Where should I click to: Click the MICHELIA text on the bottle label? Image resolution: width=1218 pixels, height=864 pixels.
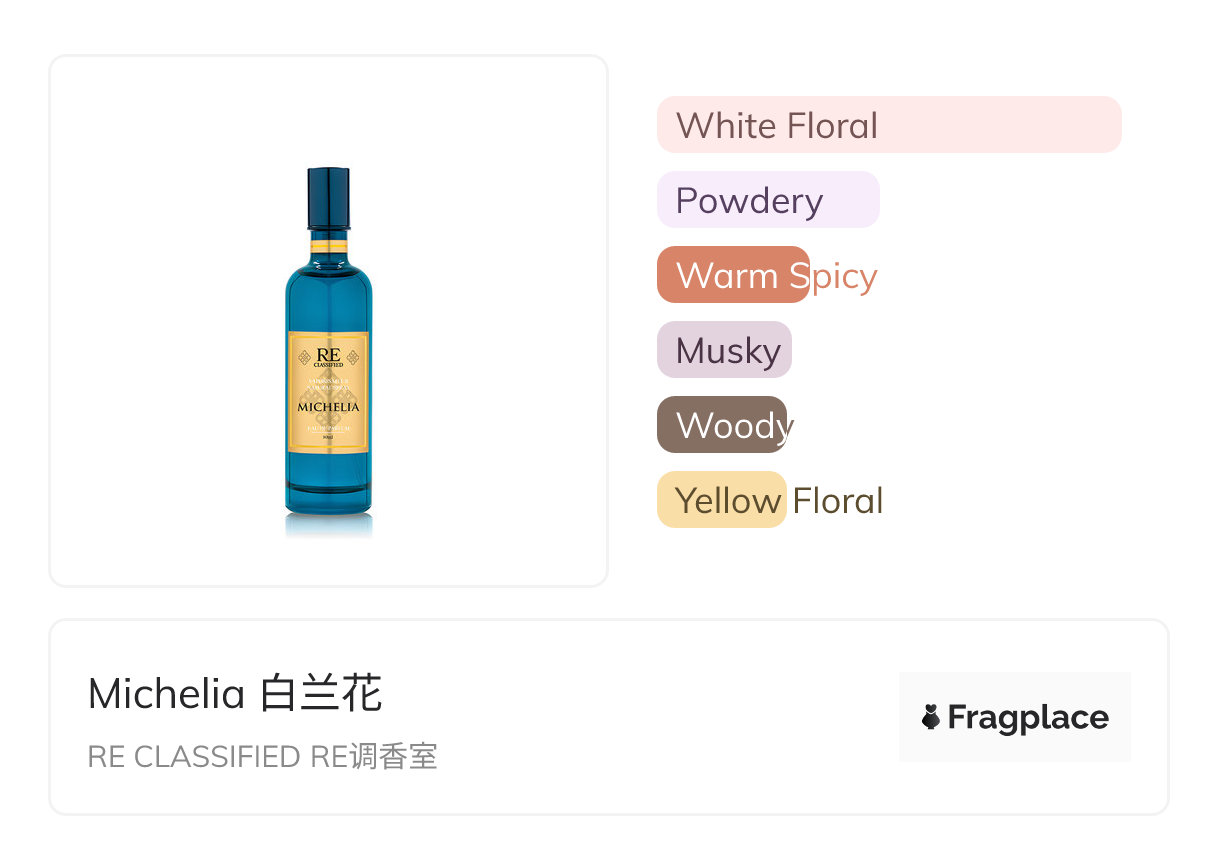(328, 407)
